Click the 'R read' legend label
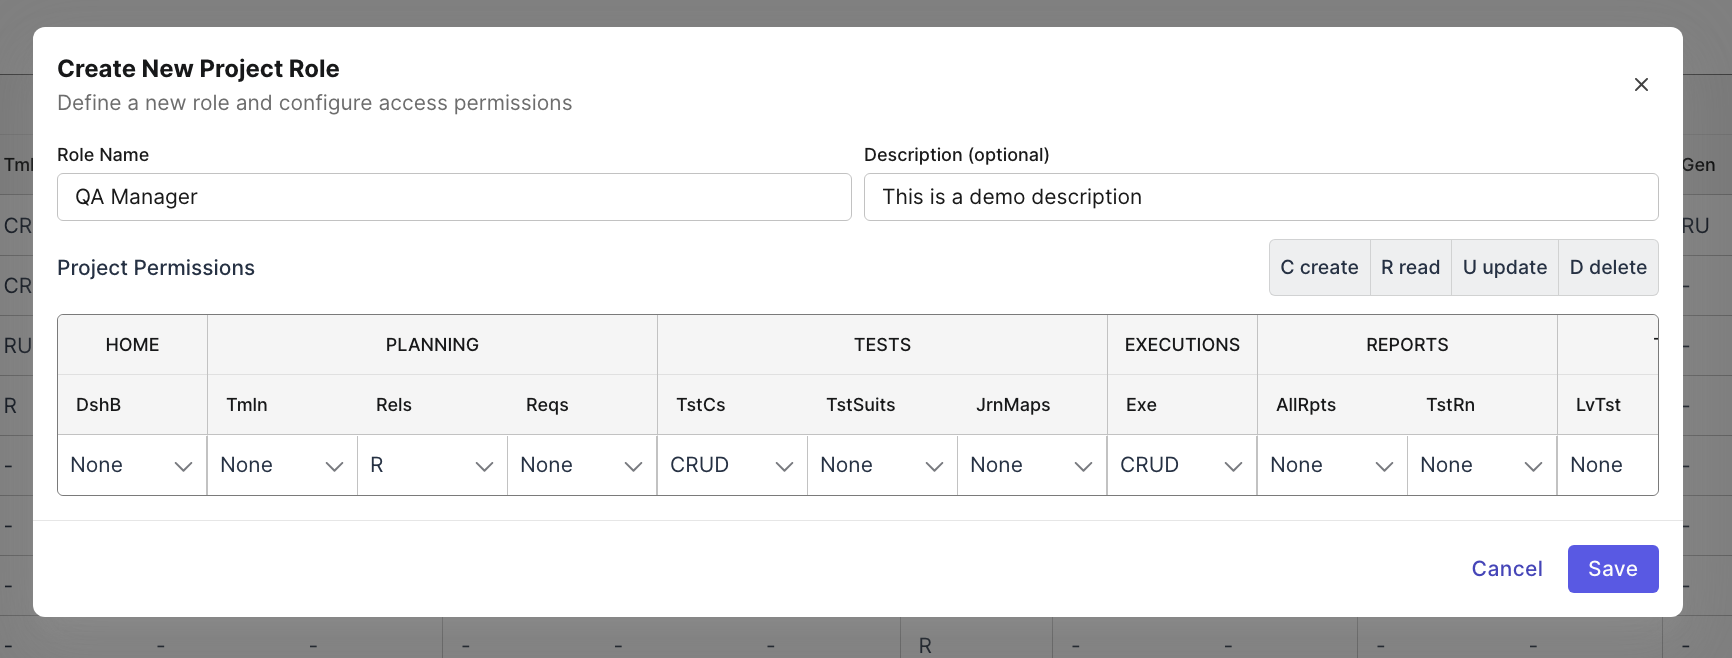 pos(1410,267)
